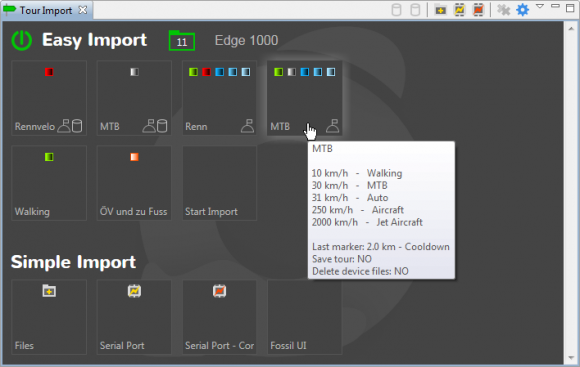The width and height of the screenshot is (580, 367).
Task: Select the MTB tile with database icon
Action: 134,98
